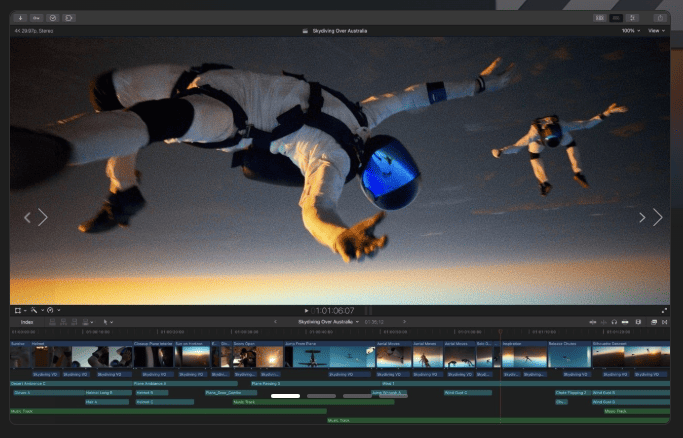Screen dimensions: 683x438
Task: Select the Desert Ambience audio clip
Action: tap(71, 384)
